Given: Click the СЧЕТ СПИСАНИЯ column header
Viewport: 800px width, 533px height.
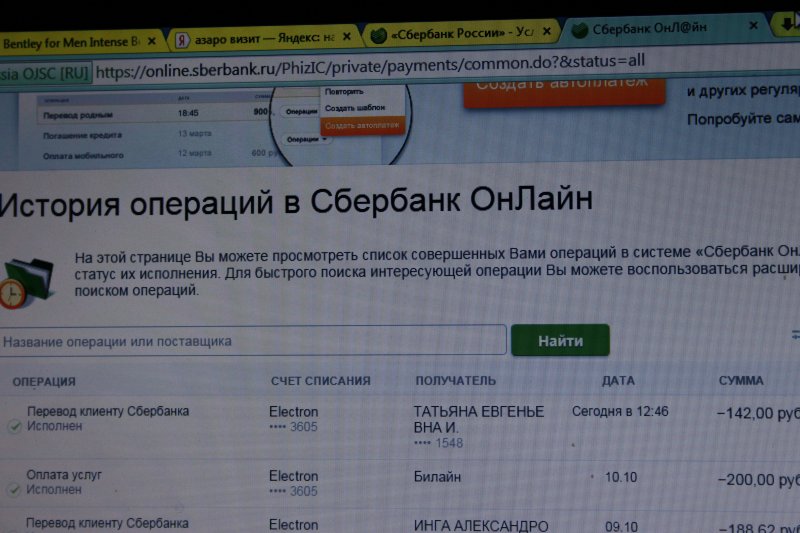Looking at the screenshot, I should (321, 381).
